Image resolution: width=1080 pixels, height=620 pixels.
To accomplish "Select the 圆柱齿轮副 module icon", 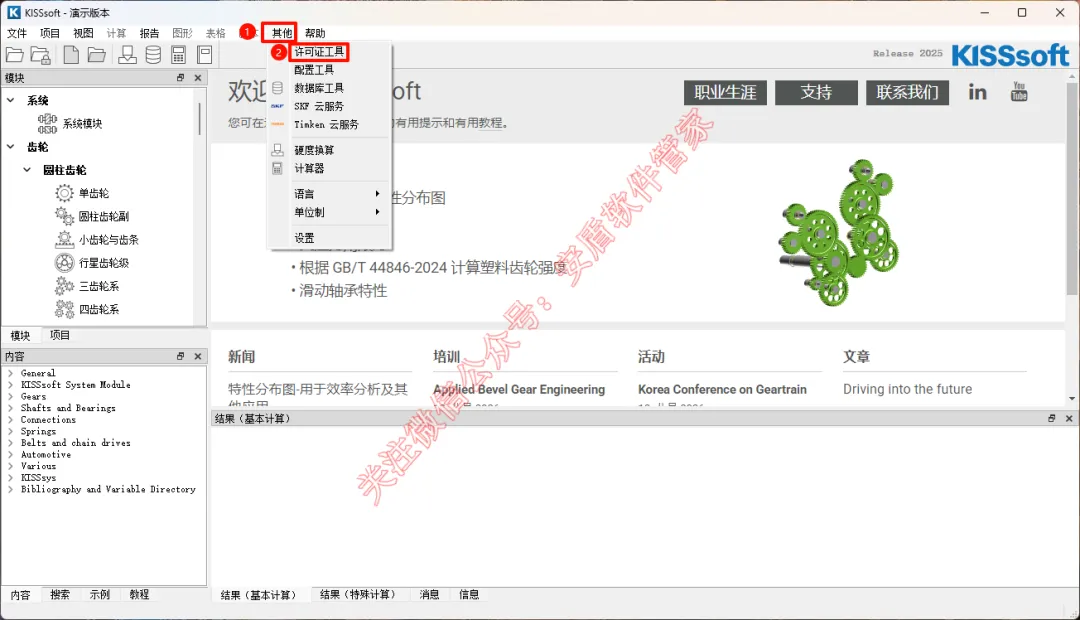I will pos(64,216).
